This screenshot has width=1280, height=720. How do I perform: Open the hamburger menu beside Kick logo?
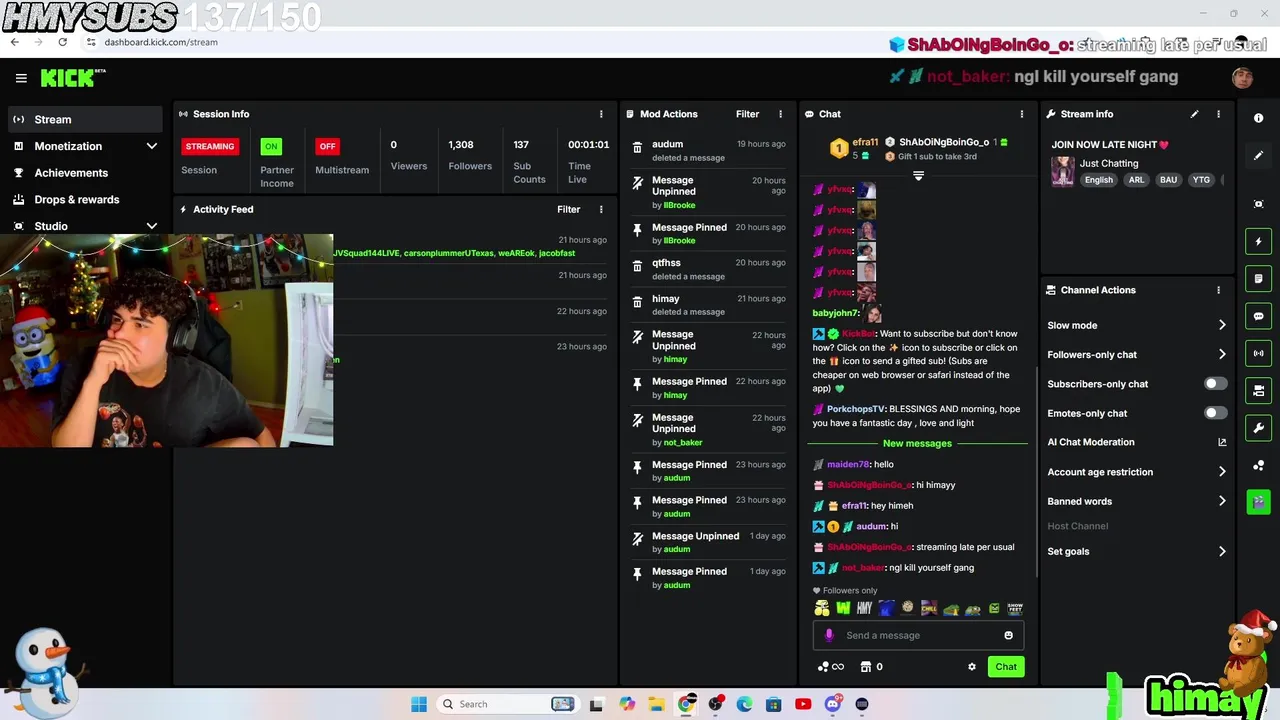click(21, 78)
